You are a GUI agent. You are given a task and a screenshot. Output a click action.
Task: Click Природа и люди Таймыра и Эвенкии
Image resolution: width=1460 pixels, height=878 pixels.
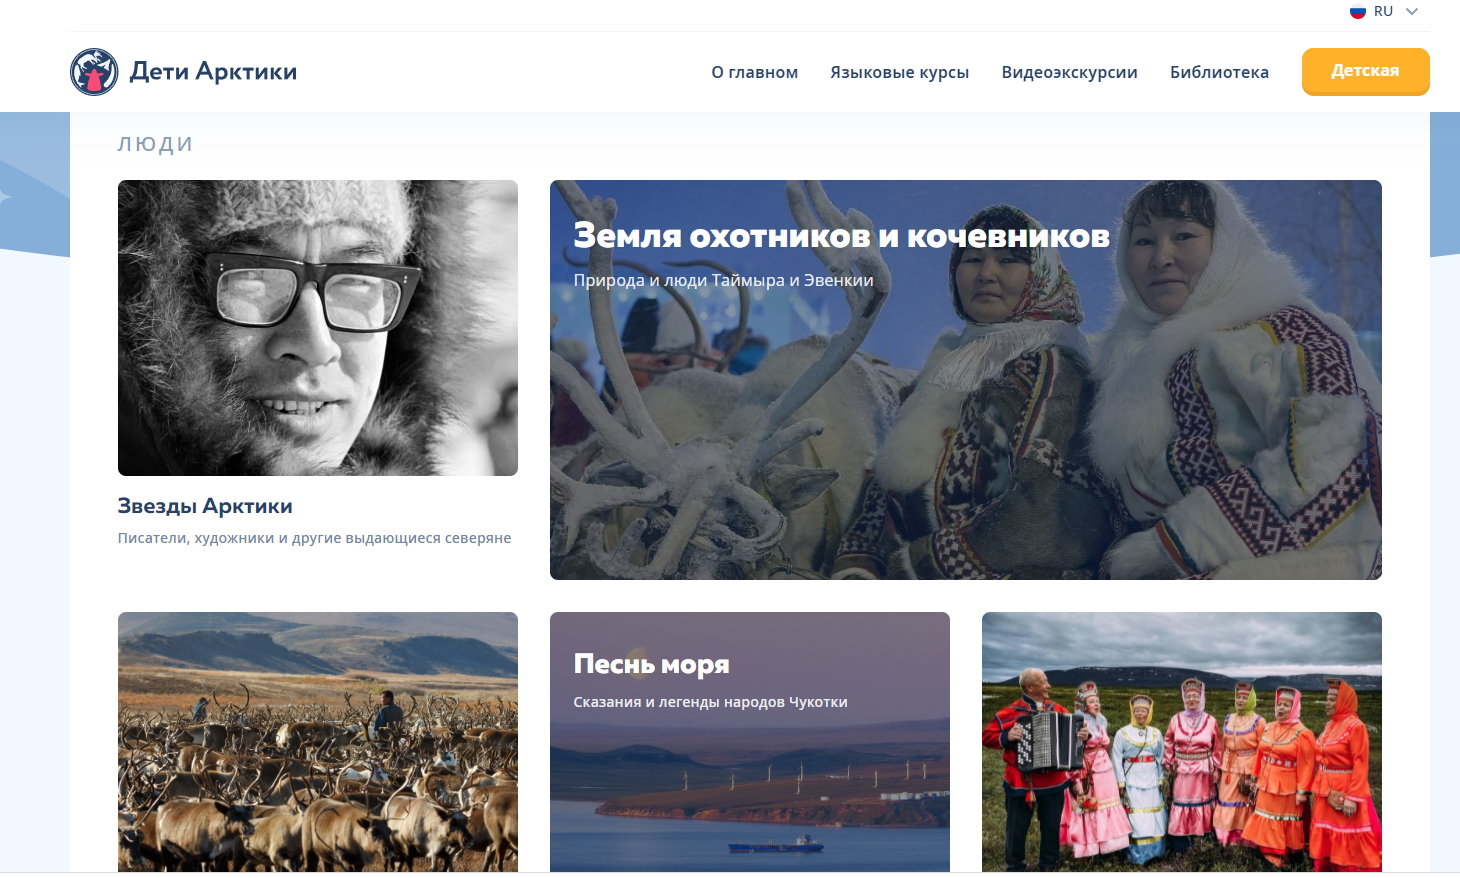723,280
